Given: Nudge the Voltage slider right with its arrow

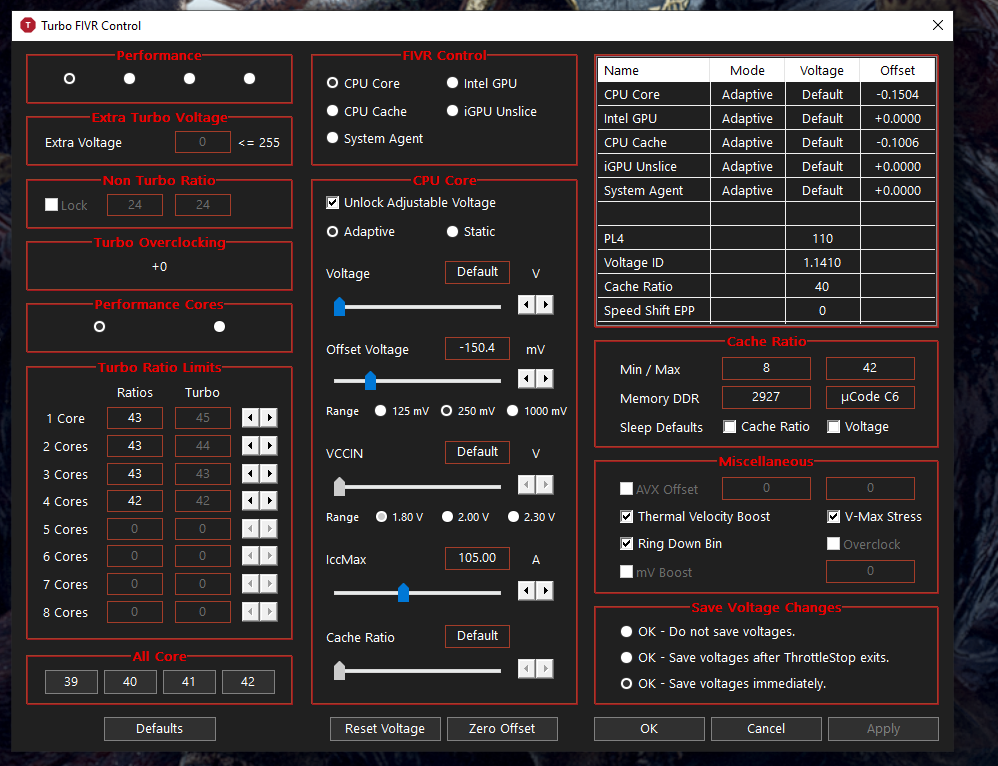Looking at the screenshot, I should pyautogui.click(x=545, y=305).
